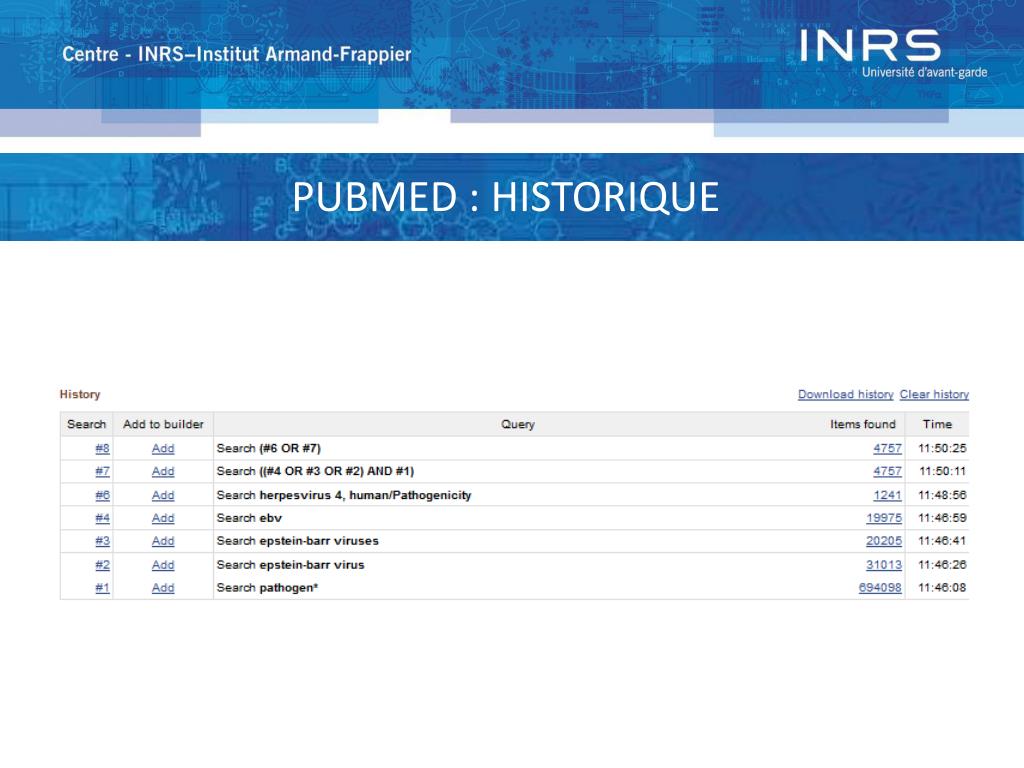
Task: Open search #8 link
Action: (x=103, y=449)
